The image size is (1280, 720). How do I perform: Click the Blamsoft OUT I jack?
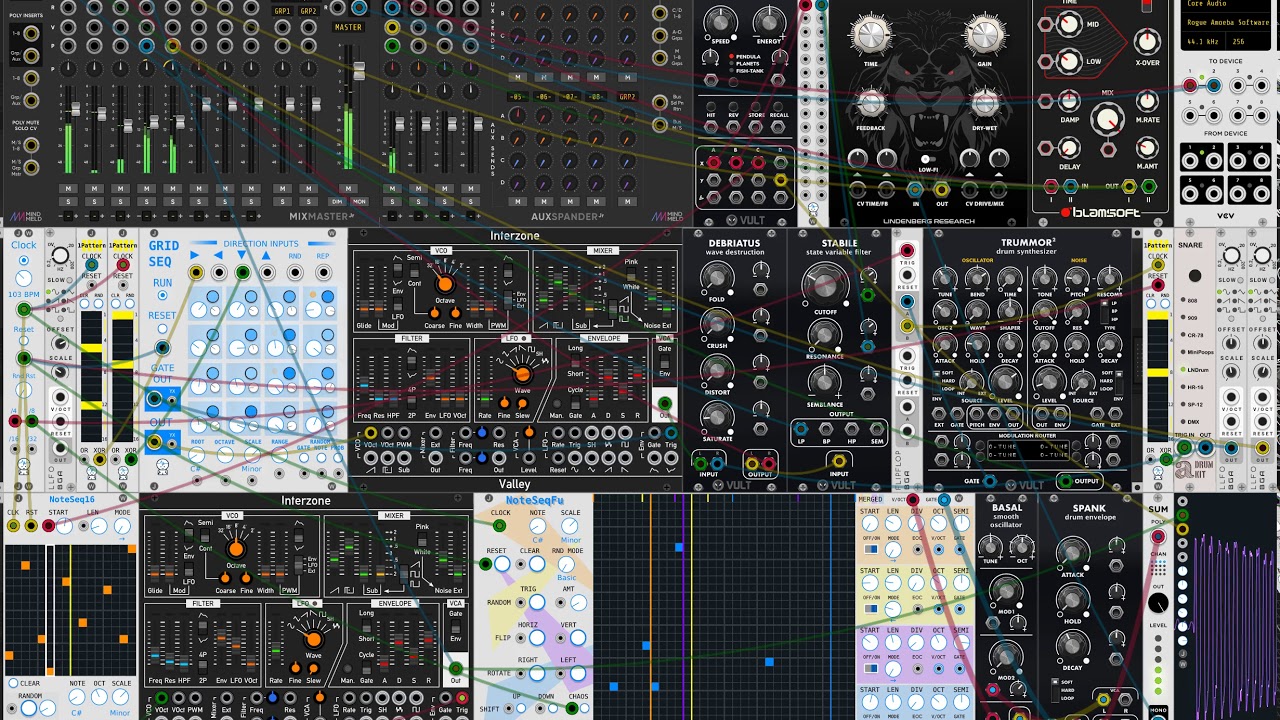pyautogui.click(x=1128, y=186)
